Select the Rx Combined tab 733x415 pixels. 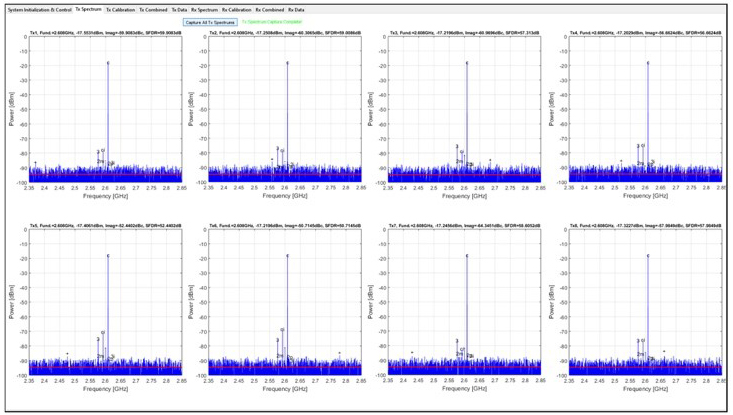[x=270, y=10]
